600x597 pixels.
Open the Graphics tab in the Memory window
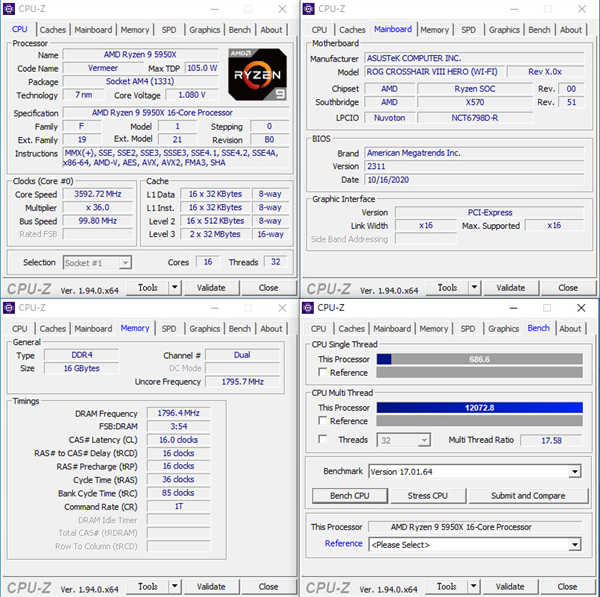pos(205,329)
